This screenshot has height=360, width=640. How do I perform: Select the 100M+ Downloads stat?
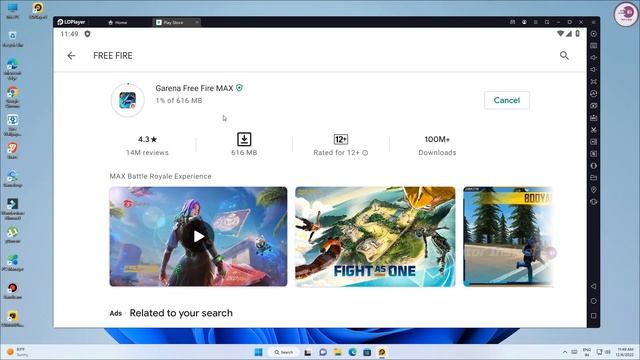tap(437, 145)
